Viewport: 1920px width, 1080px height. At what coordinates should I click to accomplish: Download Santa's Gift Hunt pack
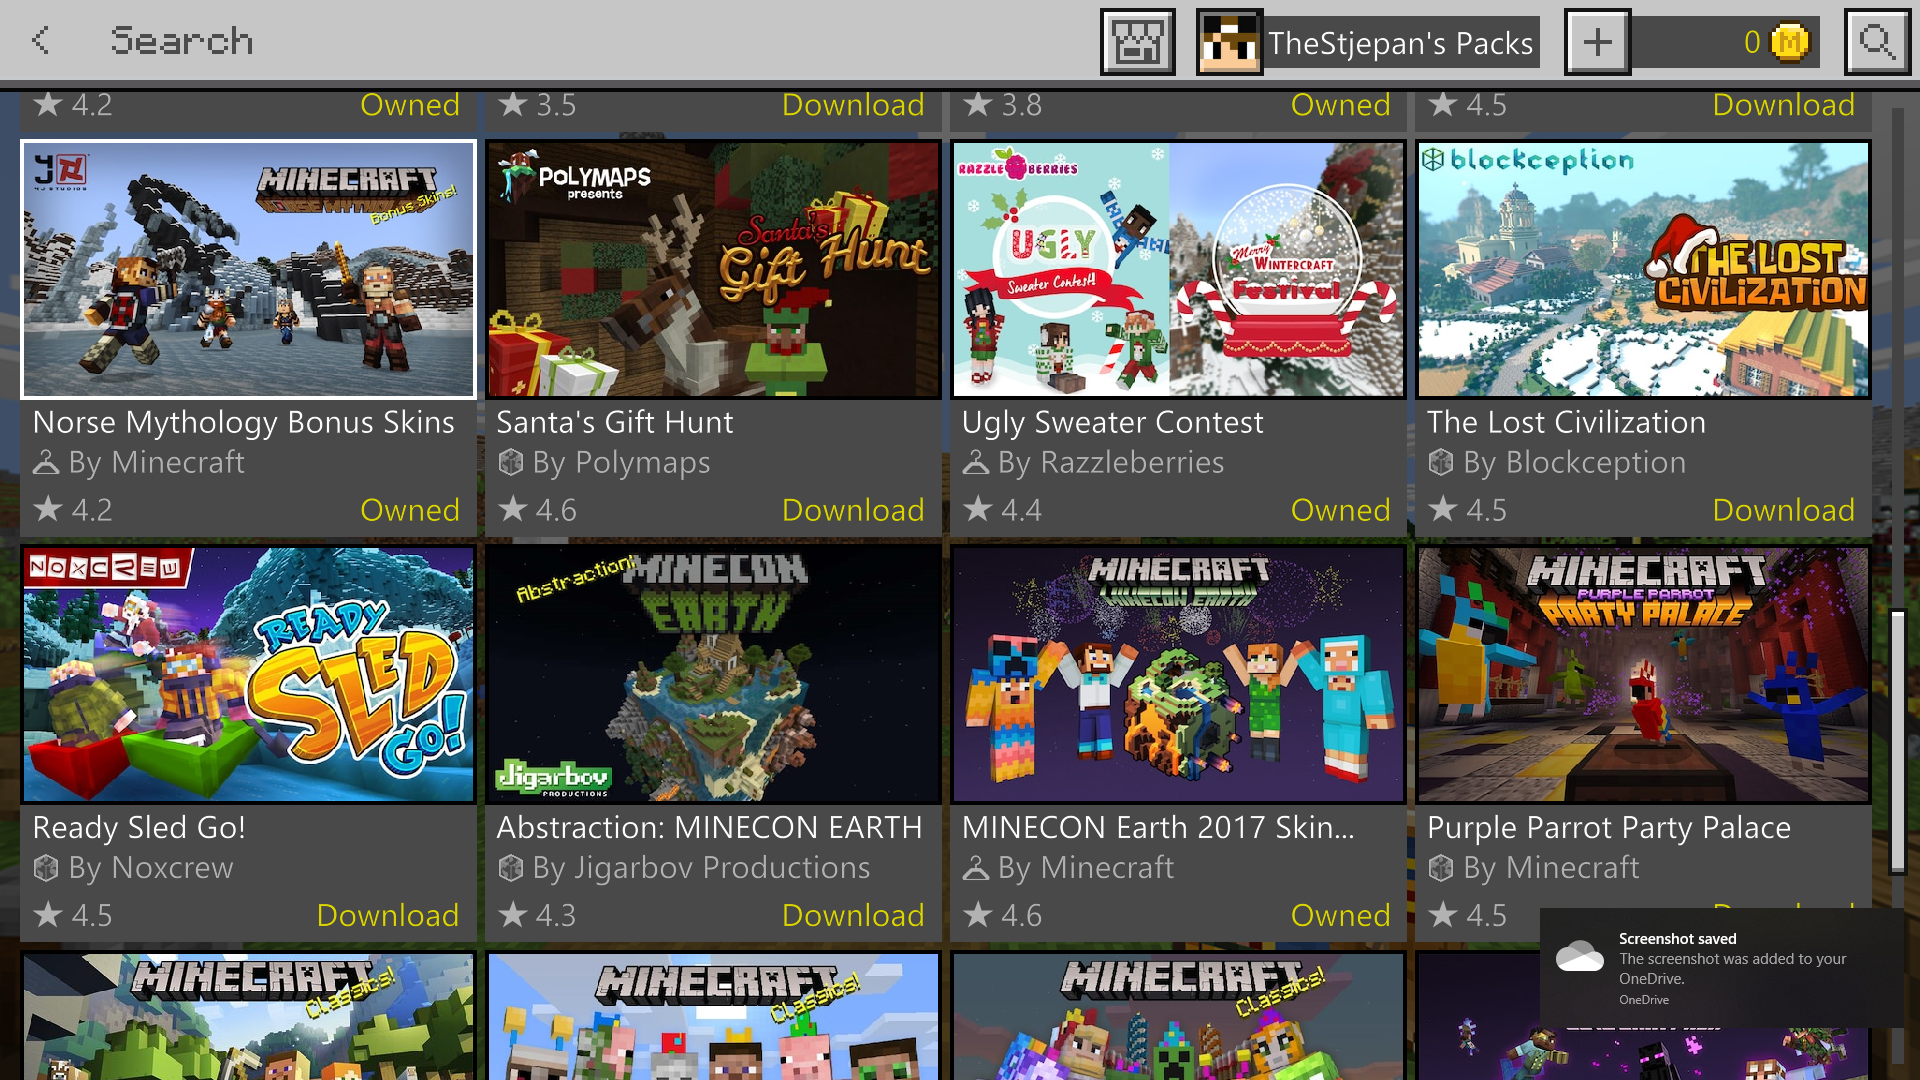coord(852,510)
